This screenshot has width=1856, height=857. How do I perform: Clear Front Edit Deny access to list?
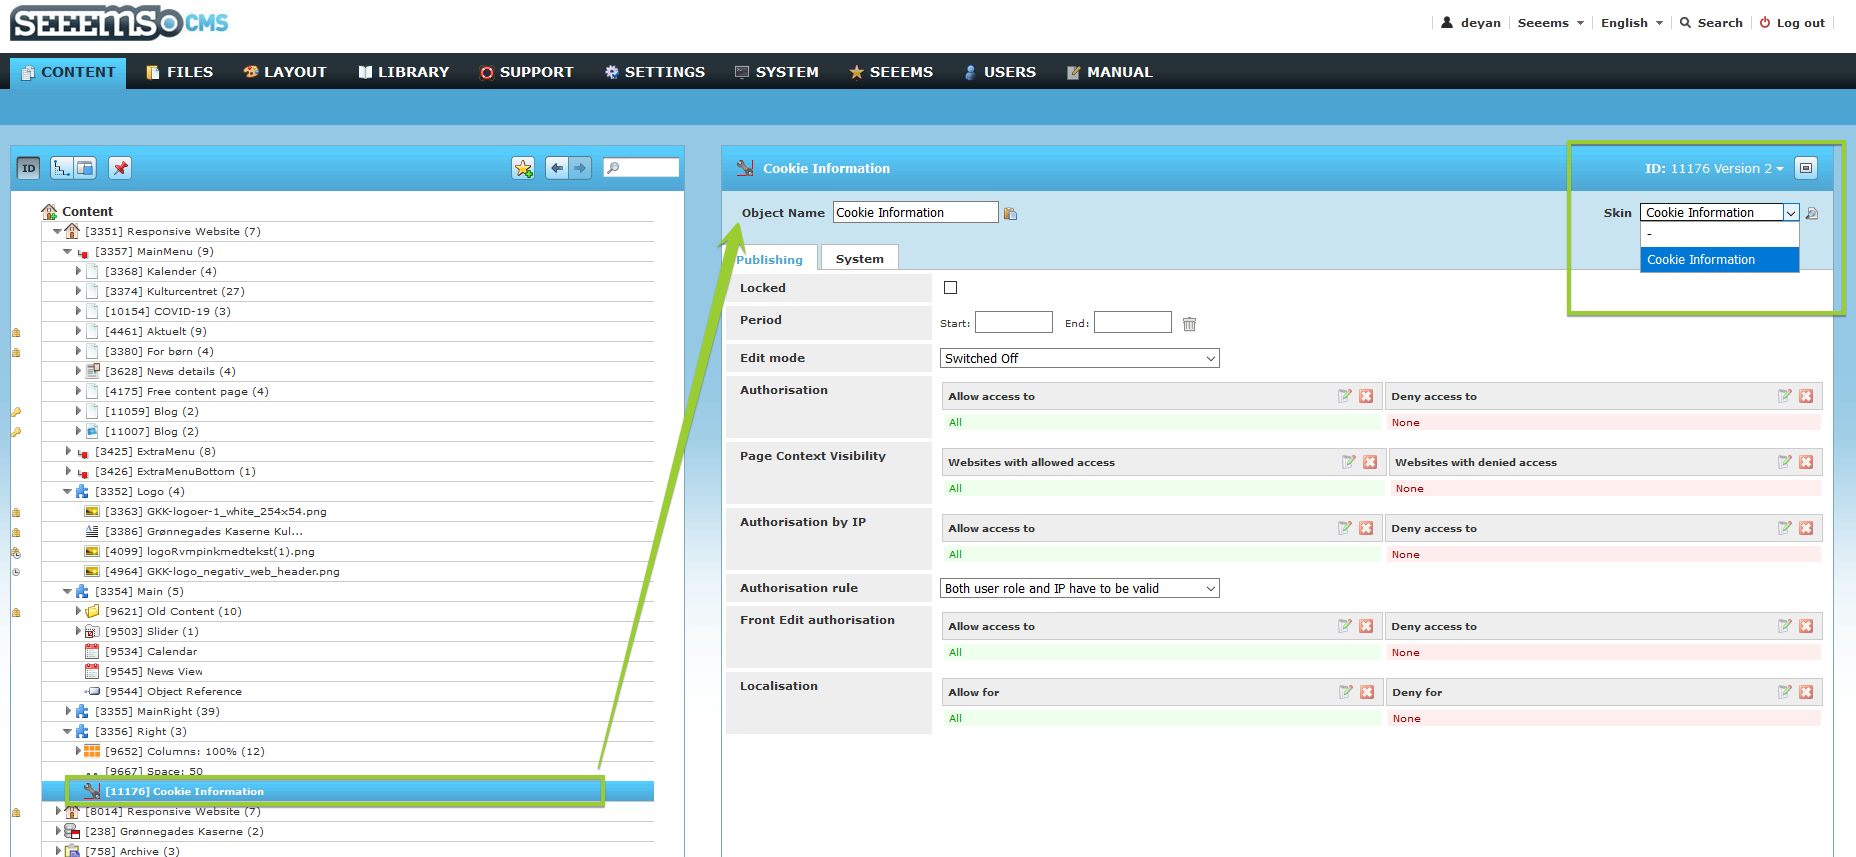click(1806, 627)
